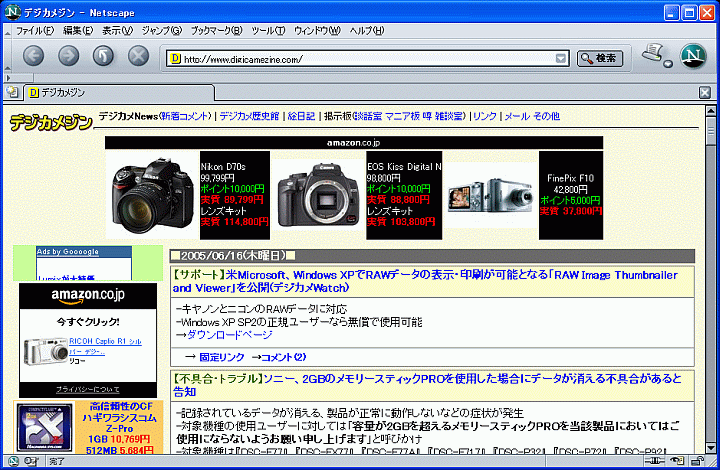Open a new tab with the new-tab icon
This screenshot has width=720, height=470.
point(11,93)
